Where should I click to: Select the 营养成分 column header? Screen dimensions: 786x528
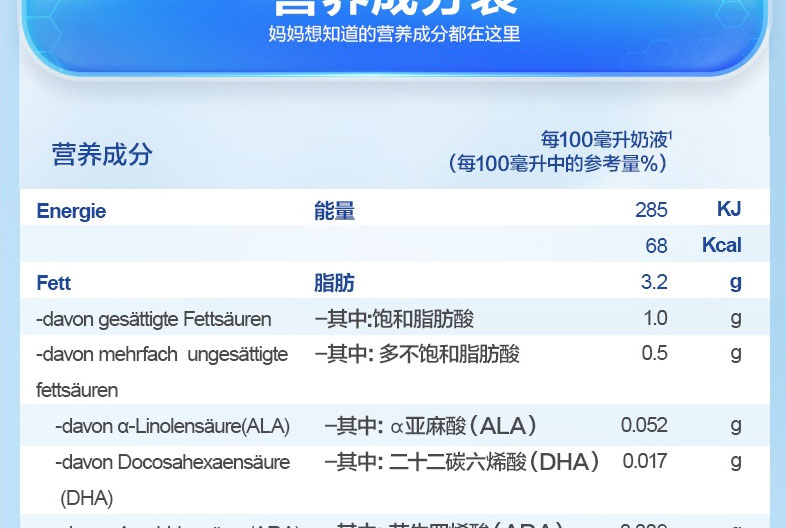click(x=102, y=154)
